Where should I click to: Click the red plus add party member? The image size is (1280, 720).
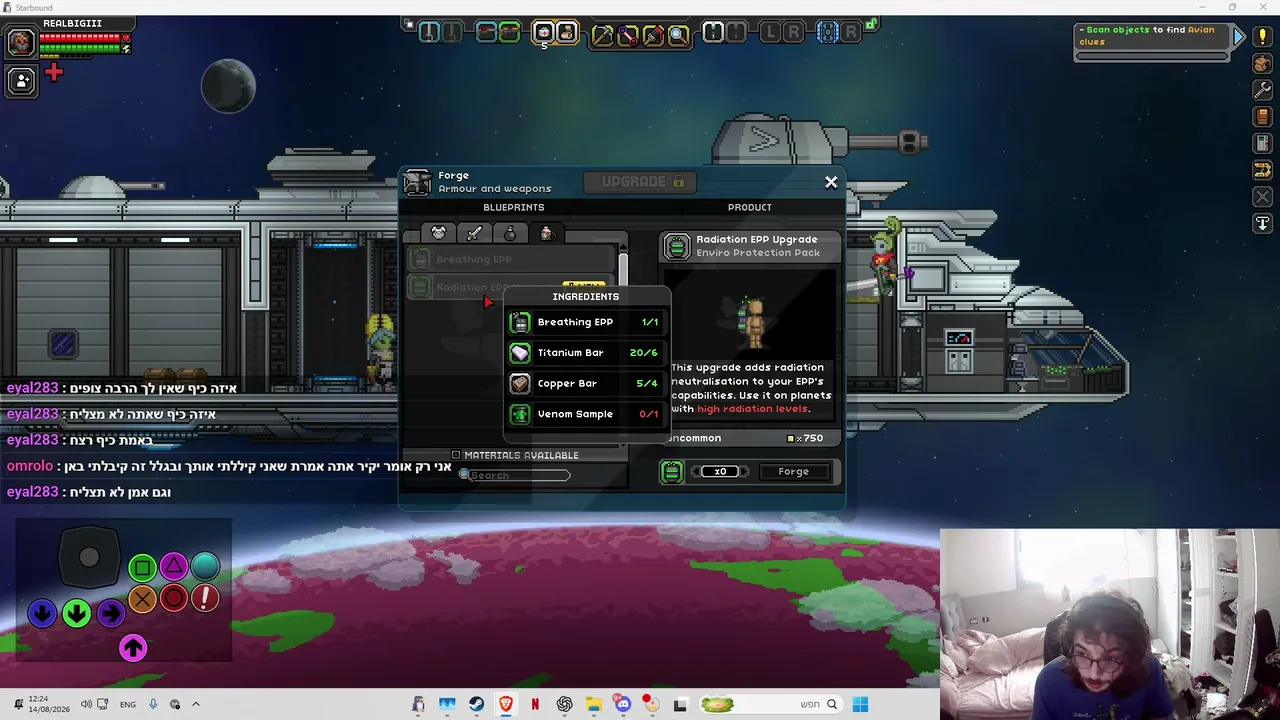pos(54,72)
